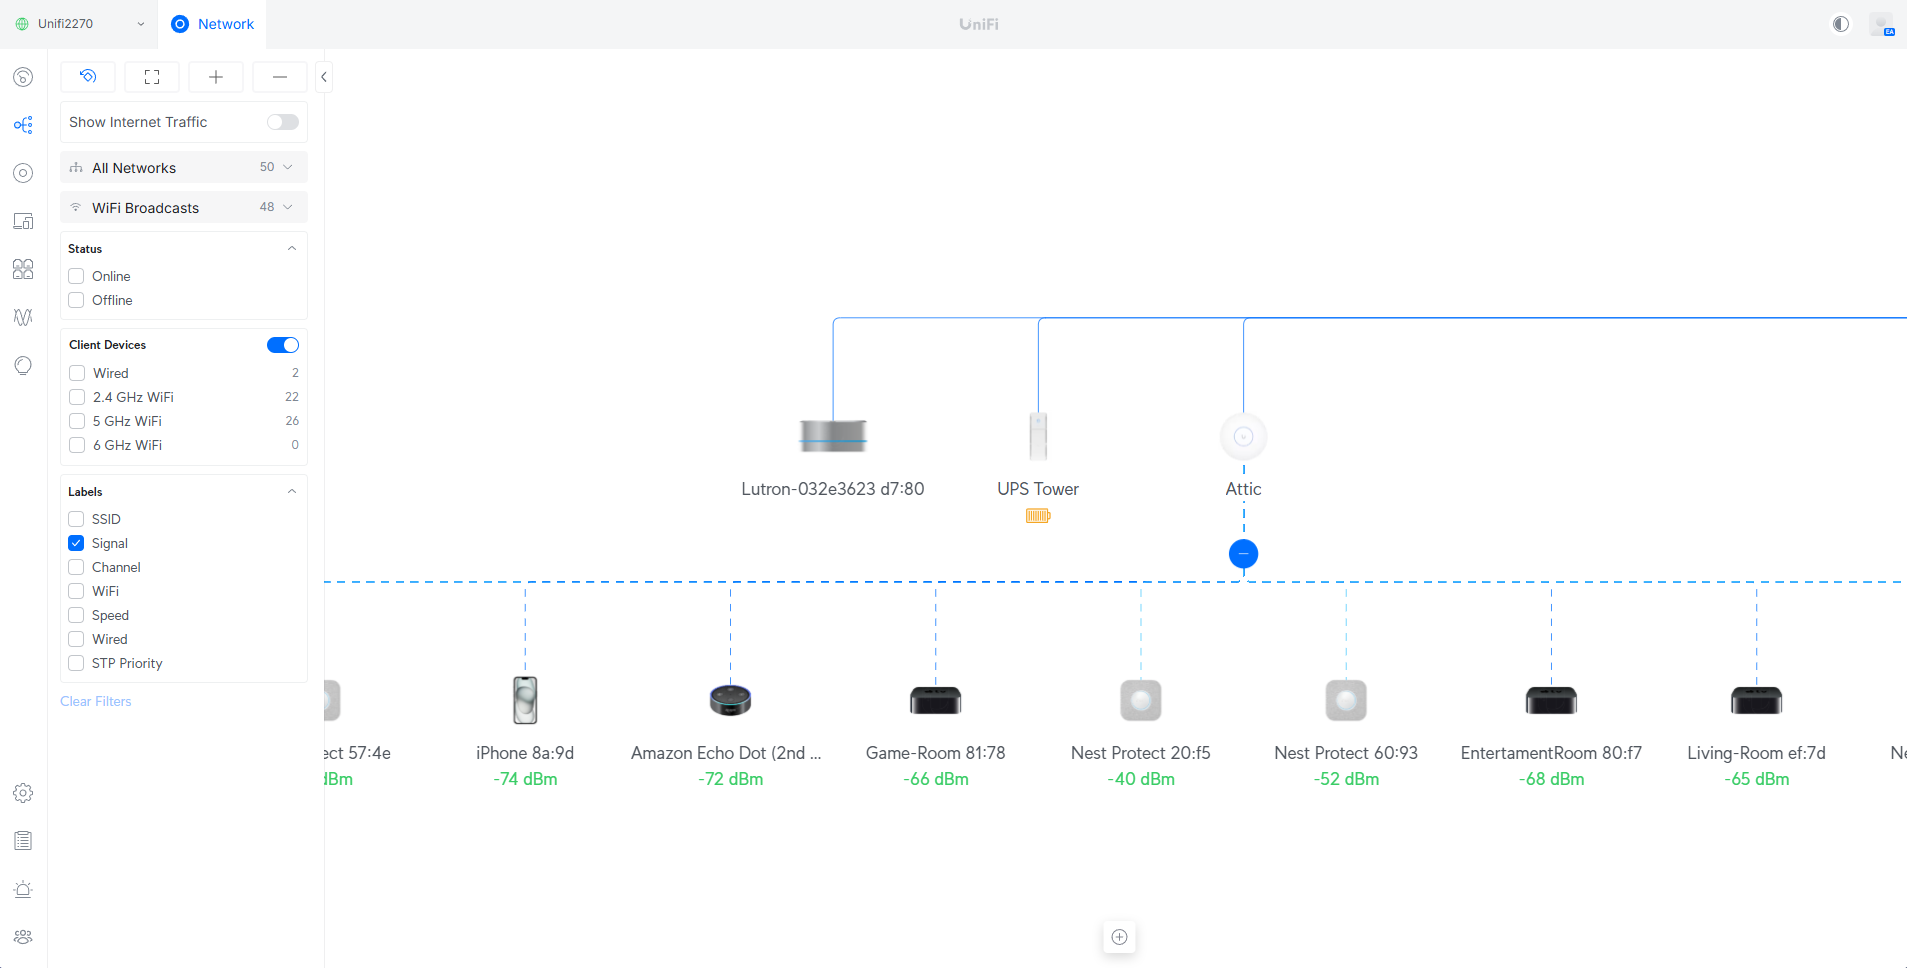Screen dimensions: 1907x968
Task: Open Settings gear in left sidebar
Action: (23, 793)
